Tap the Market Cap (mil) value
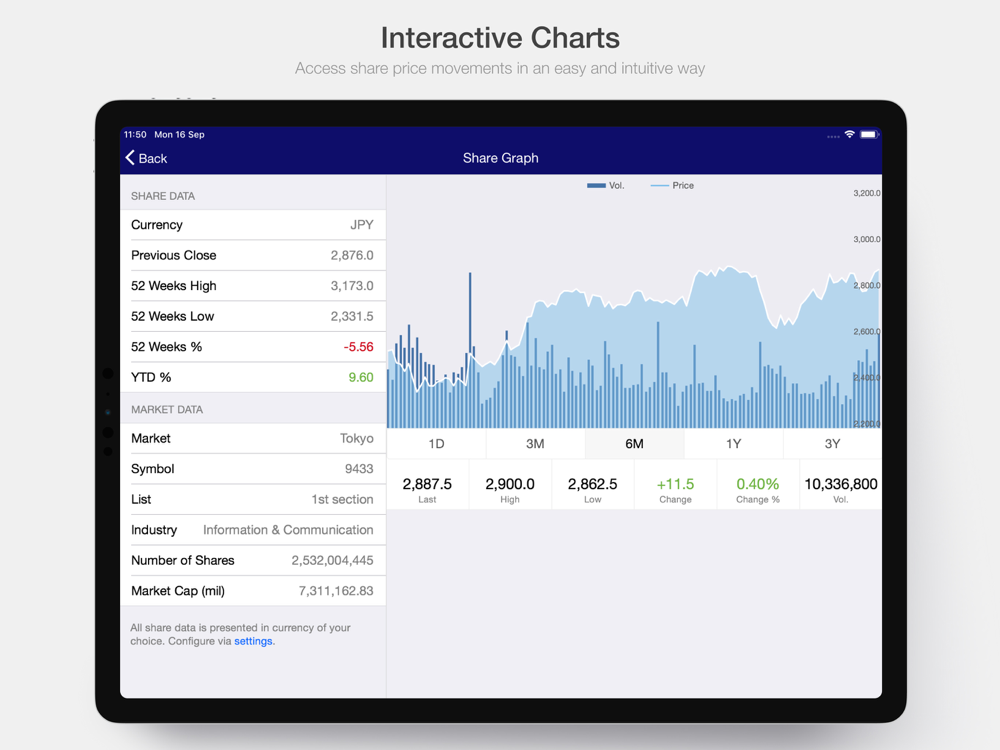Screen dimensions: 1000x750 [336, 591]
